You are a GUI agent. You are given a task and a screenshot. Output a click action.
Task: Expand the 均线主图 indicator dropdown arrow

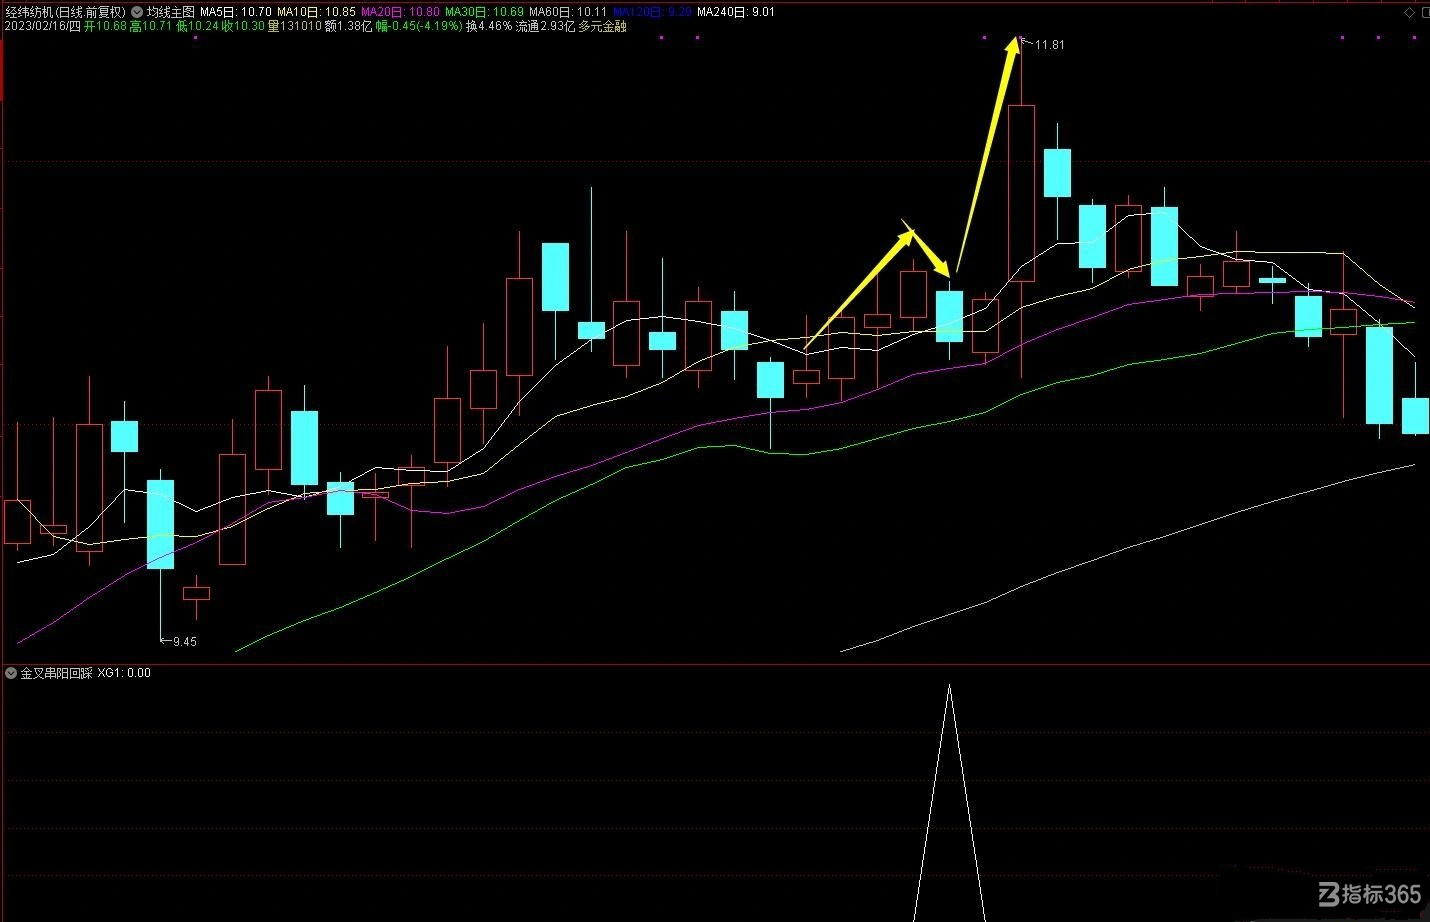(x=137, y=12)
